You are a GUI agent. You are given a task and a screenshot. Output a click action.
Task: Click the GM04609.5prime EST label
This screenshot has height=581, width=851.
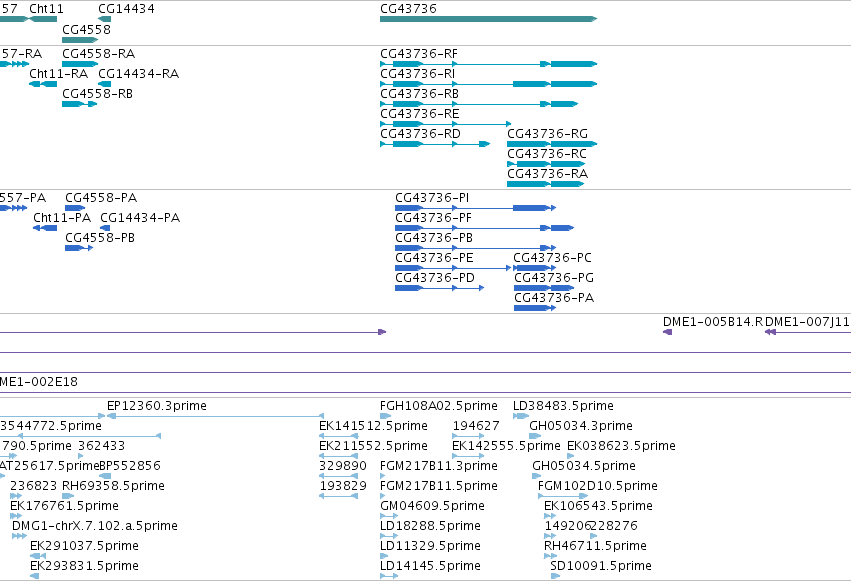coord(432,506)
